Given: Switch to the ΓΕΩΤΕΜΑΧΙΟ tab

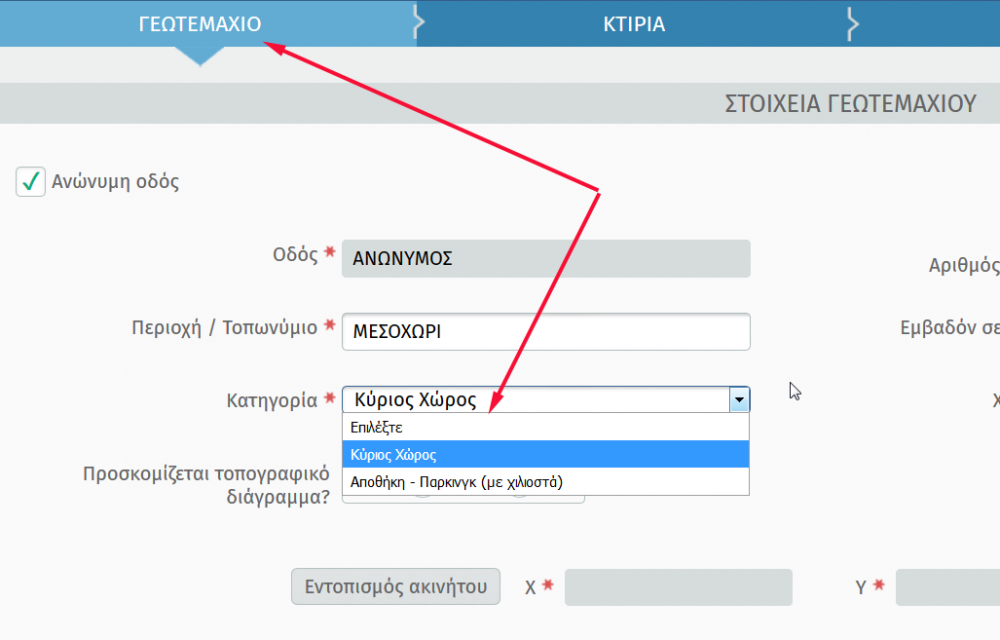Looking at the screenshot, I should point(200,24).
